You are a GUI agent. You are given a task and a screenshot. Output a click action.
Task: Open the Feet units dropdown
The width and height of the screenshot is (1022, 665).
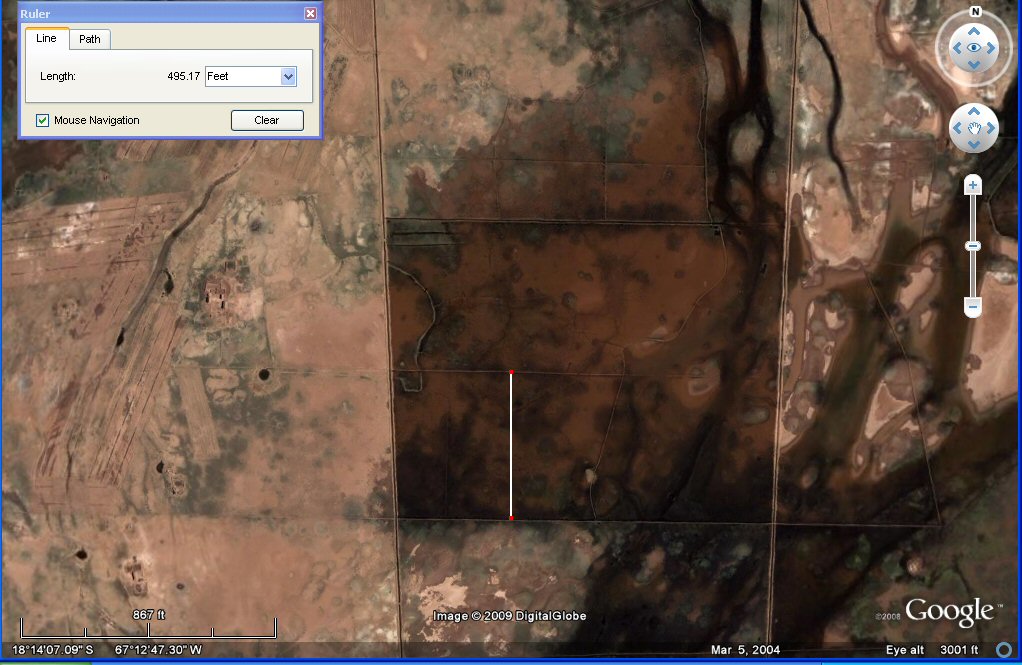tap(288, 76)
